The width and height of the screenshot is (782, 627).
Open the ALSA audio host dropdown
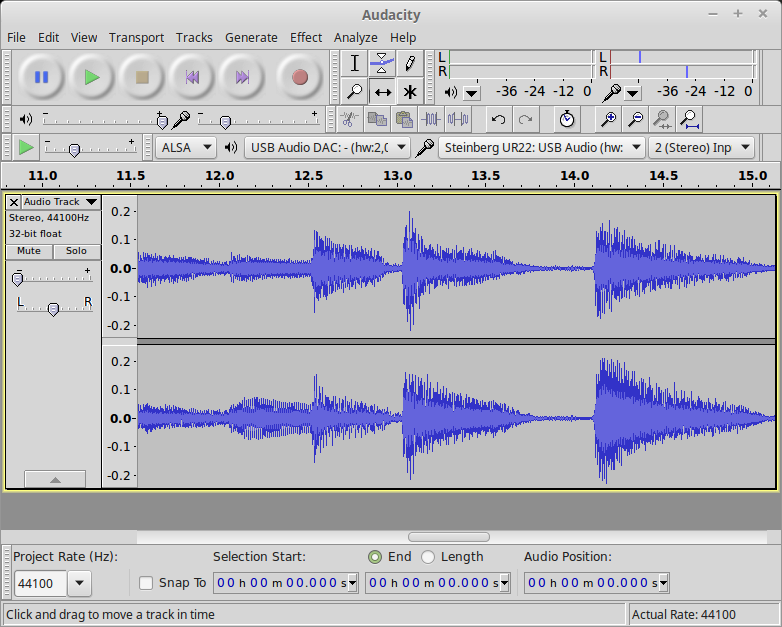[x=186, y=148]
